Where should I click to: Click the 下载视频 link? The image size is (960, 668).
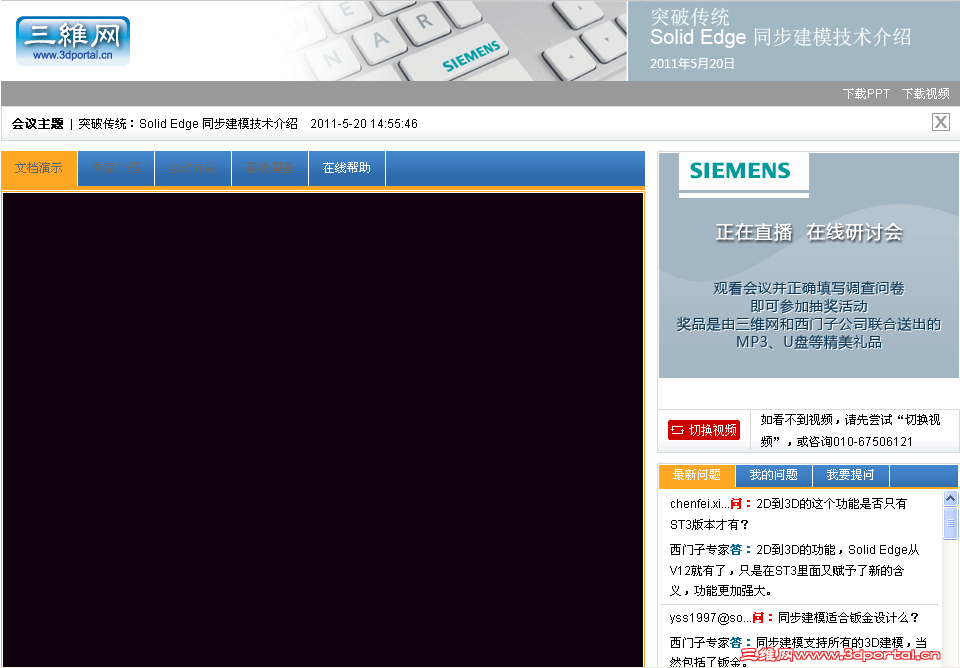pyautogui.click(x=925, y=94)
